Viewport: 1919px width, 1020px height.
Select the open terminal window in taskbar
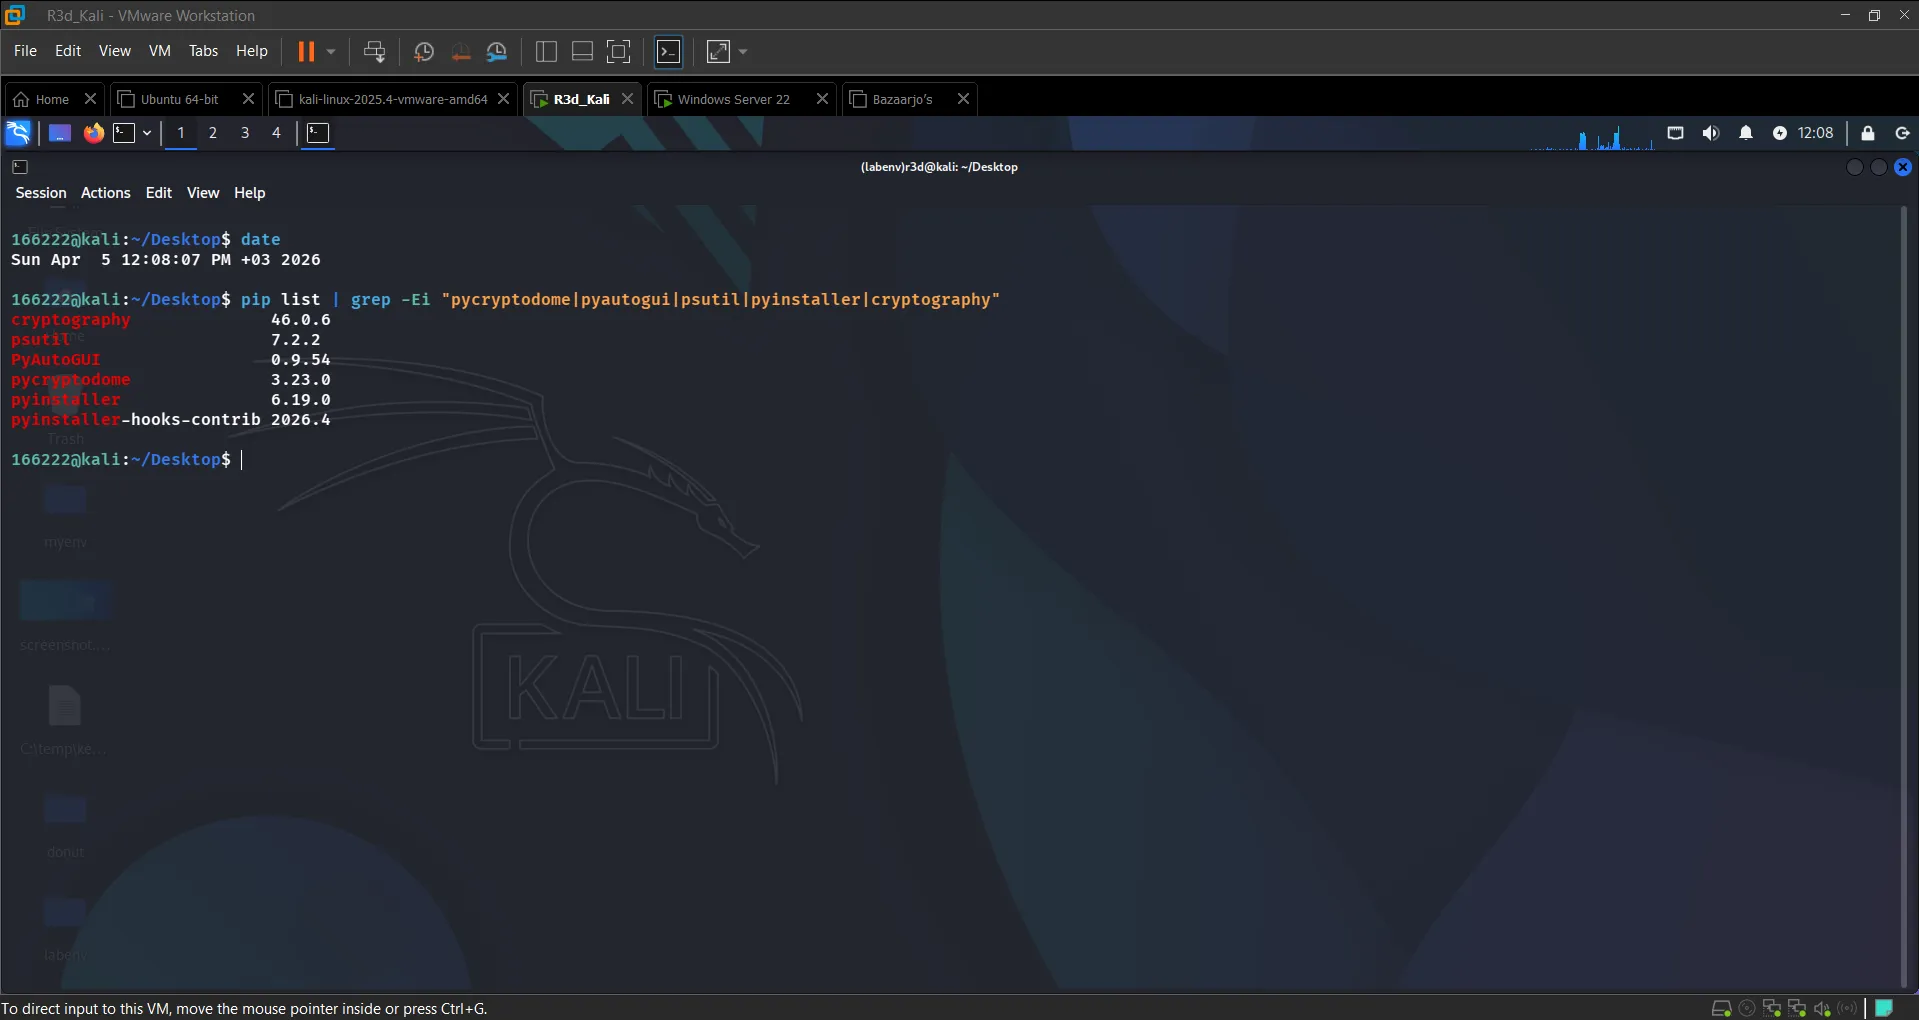coord(318,133)
